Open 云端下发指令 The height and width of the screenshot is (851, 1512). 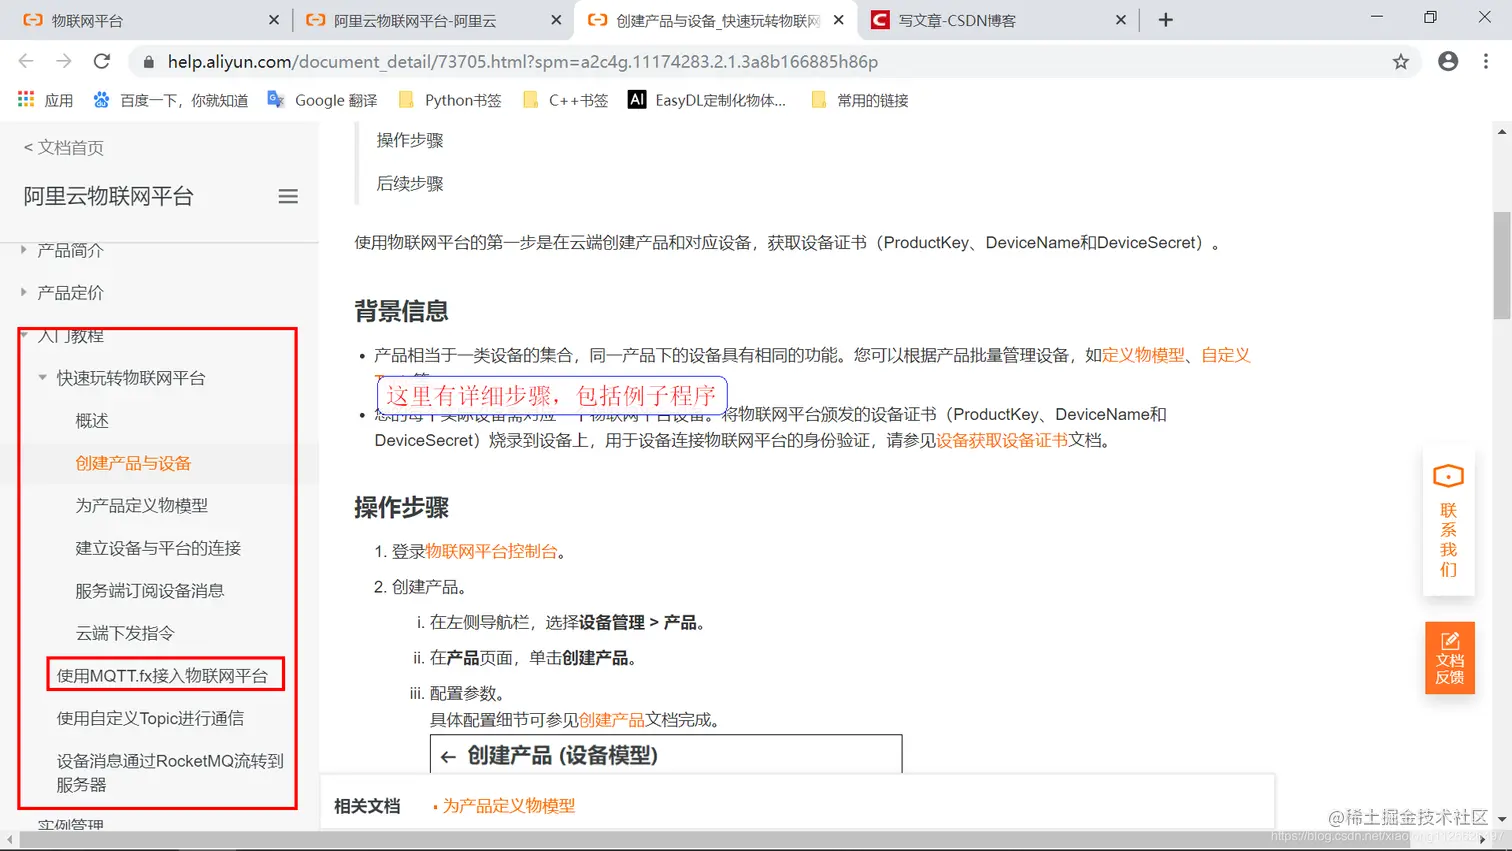125,633
